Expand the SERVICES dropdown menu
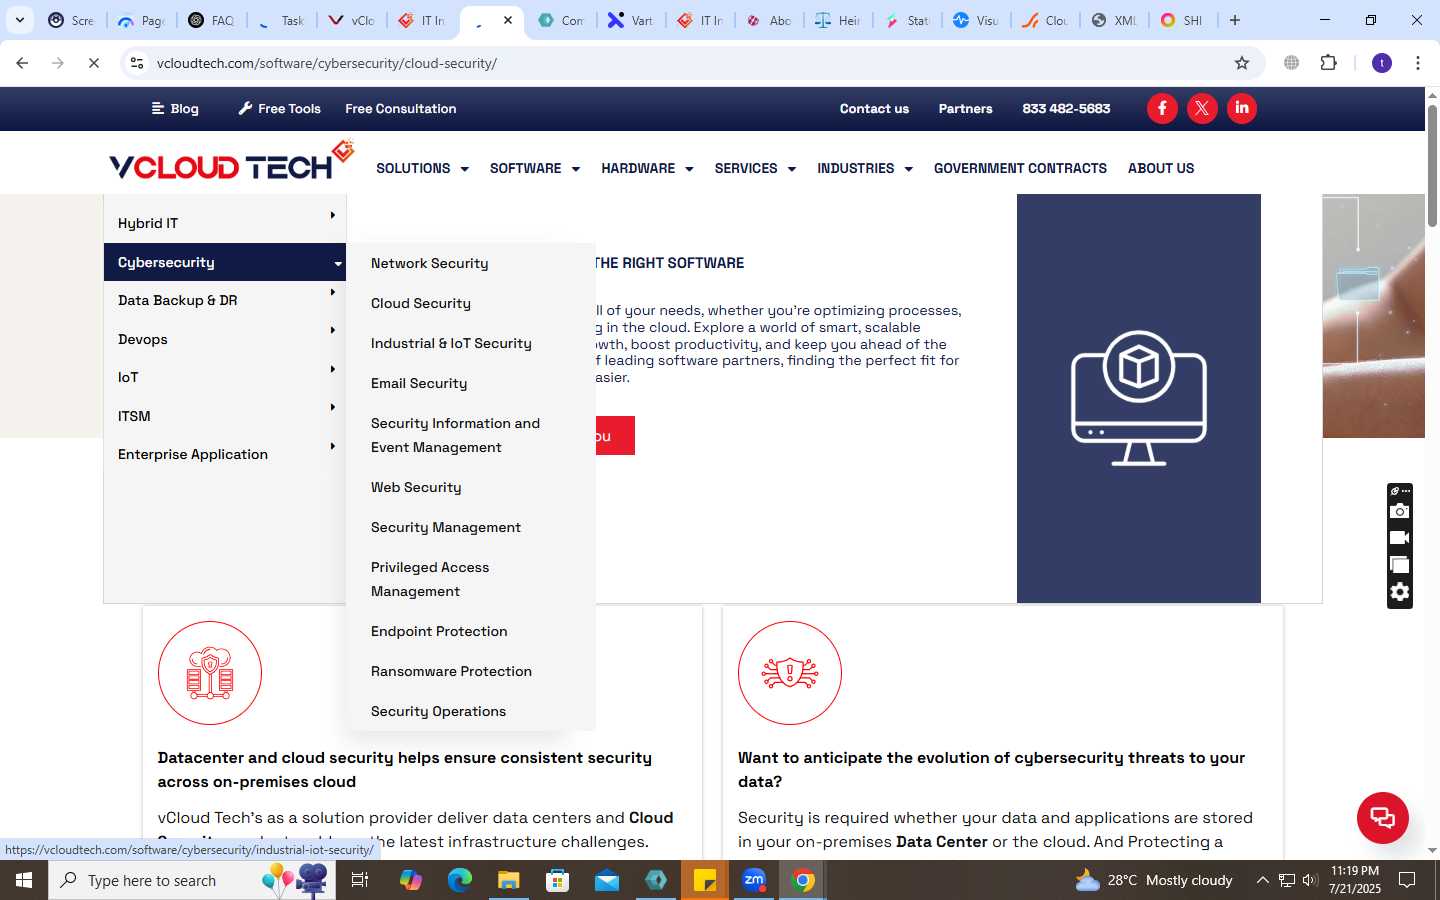The width and height of the screenshot is (1440, 900). [x=755, y=168]
